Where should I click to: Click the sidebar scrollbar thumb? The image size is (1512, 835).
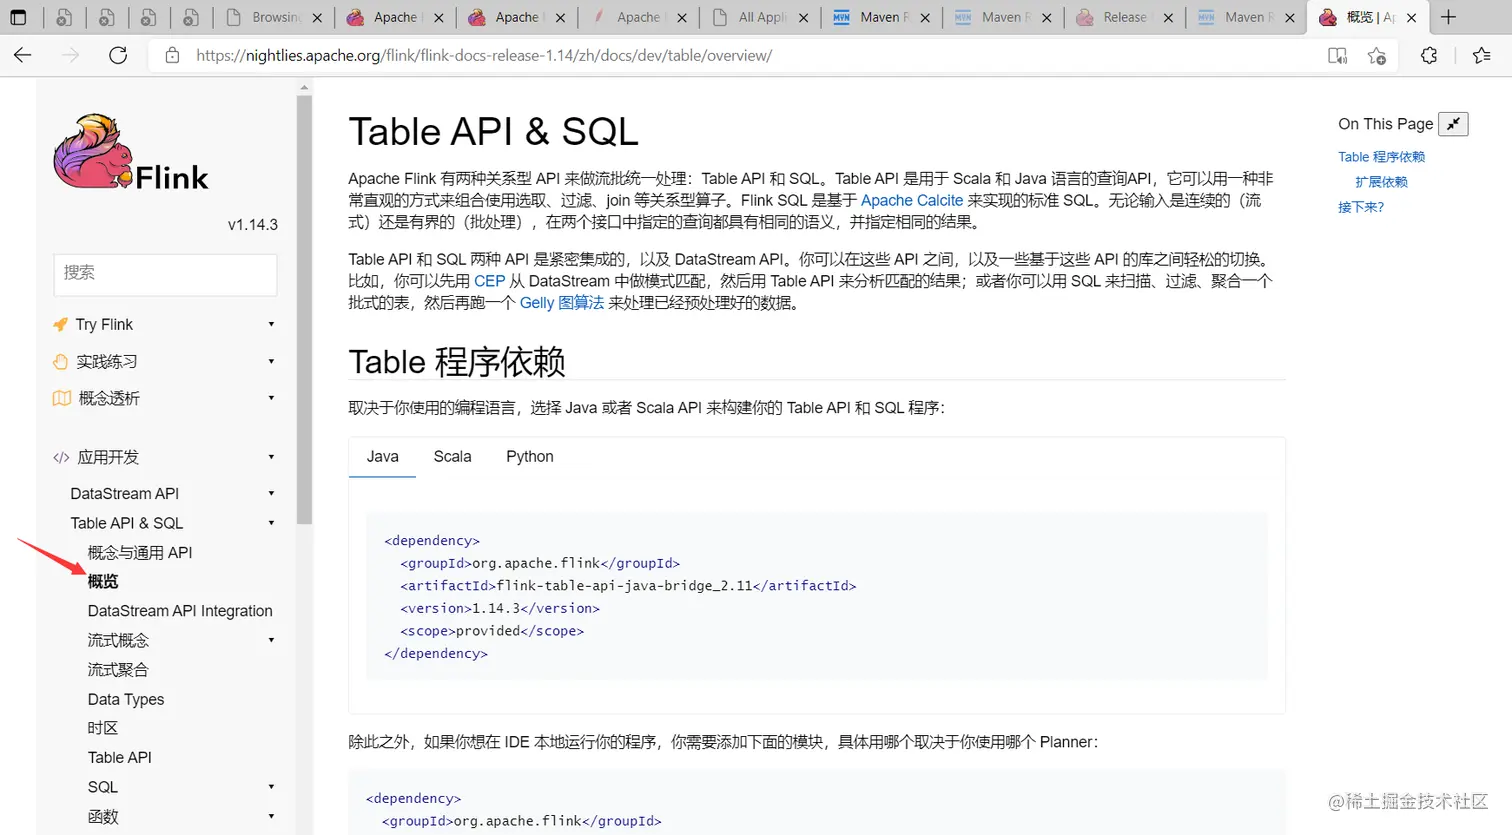coord(304,309)
